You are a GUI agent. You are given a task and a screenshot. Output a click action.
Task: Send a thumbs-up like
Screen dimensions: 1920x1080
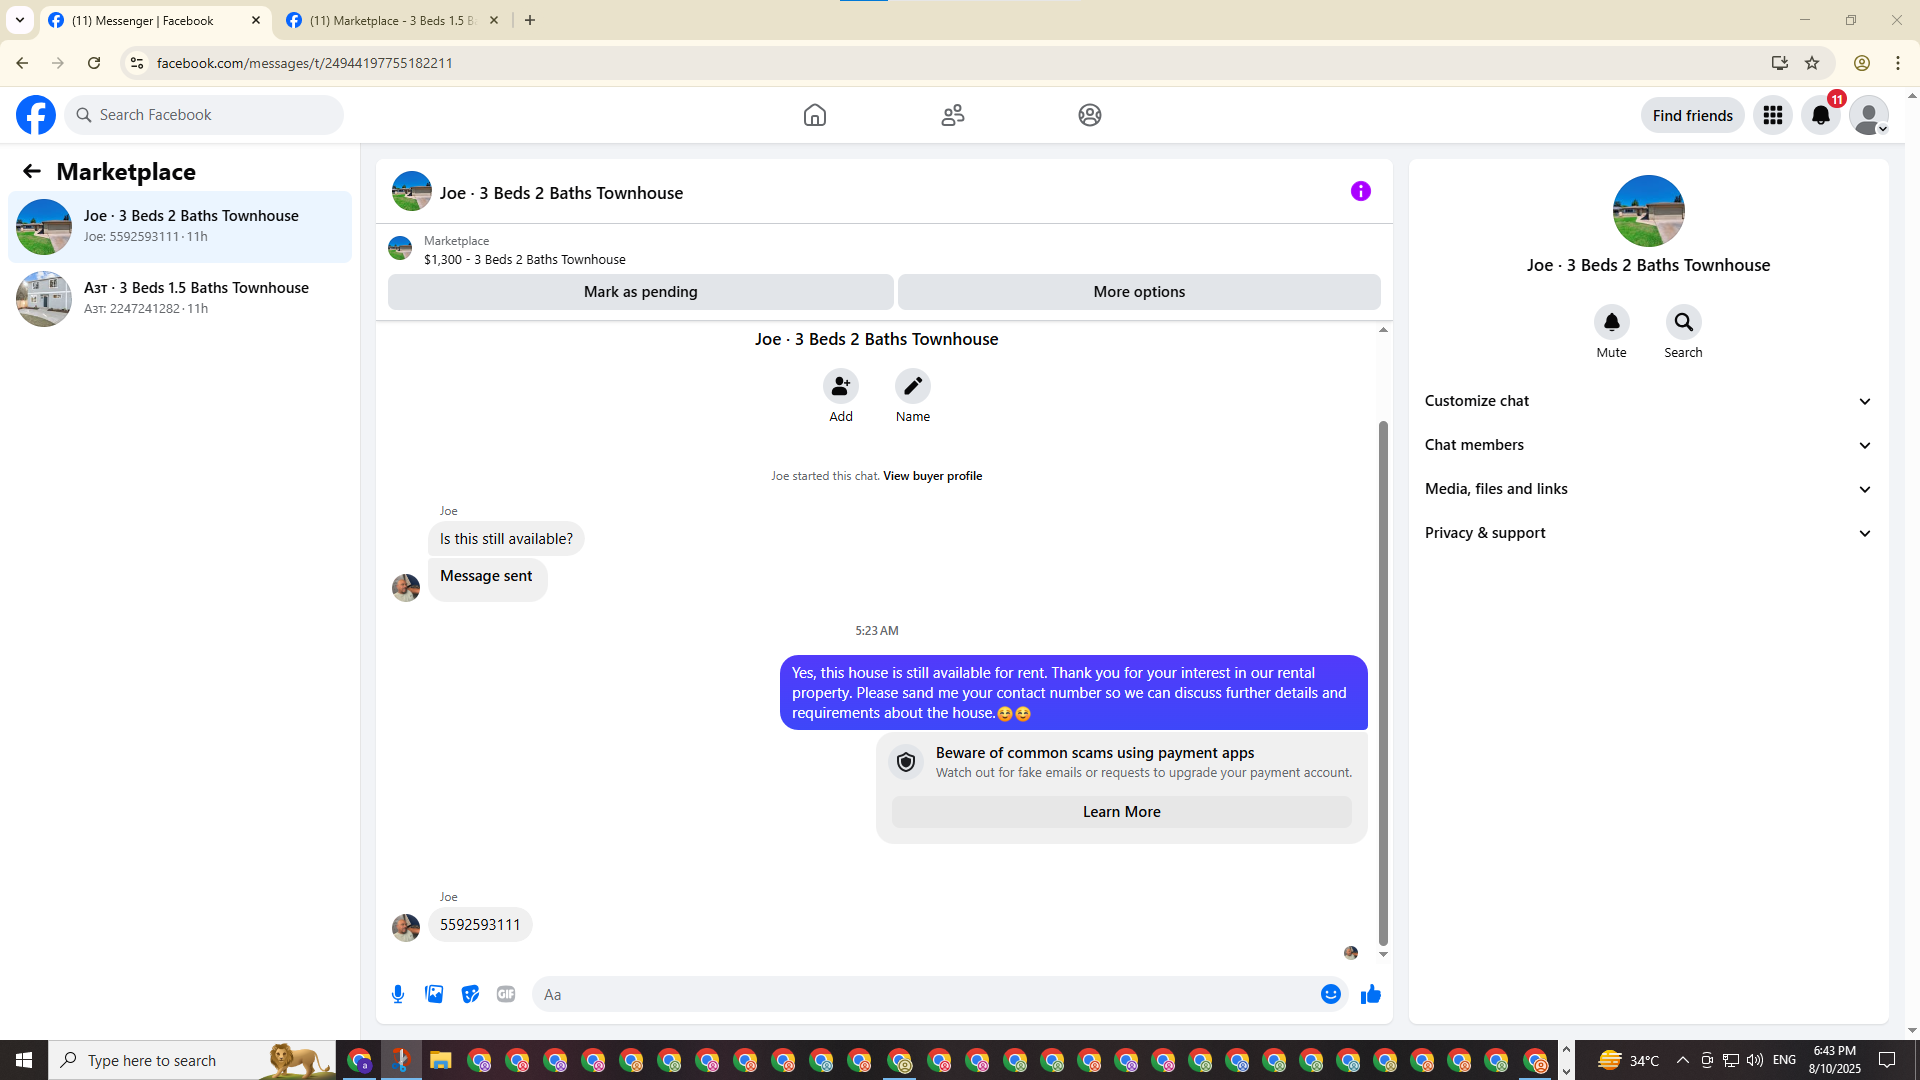(x=1370, y=994)
